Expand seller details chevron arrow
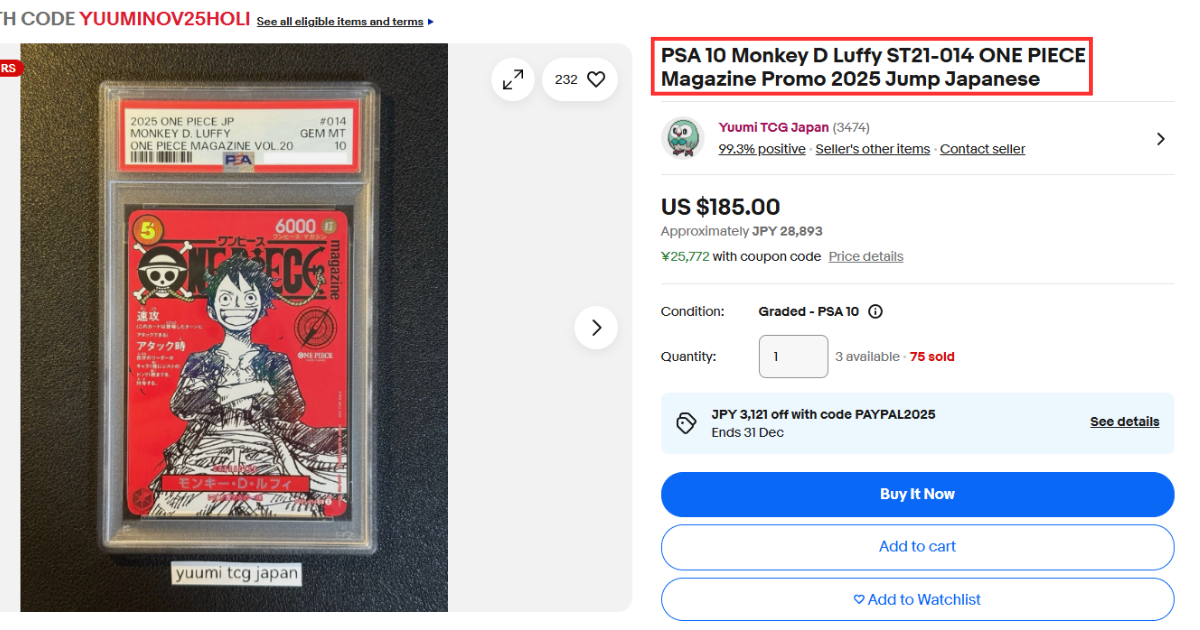The height and width of the screenshot is (630, 1200). pyautogui.click(x=1160, y=139)
